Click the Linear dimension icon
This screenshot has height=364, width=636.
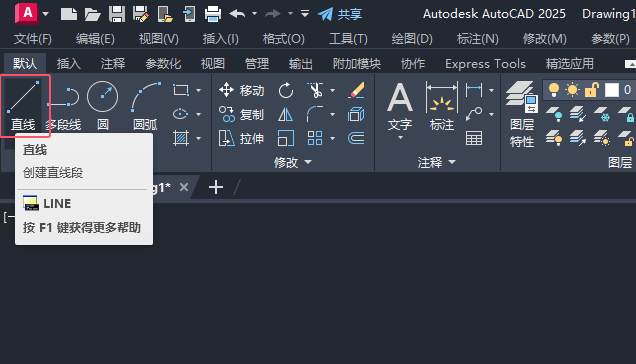click(x=474, y=90)
